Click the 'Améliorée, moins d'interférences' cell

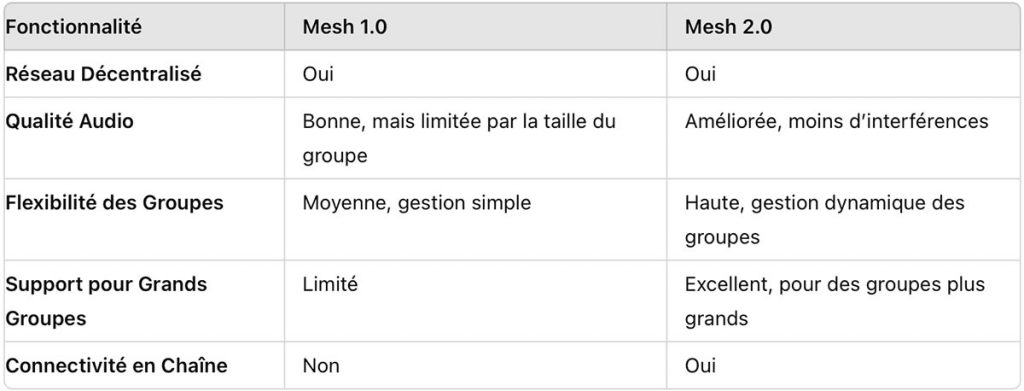click(x=837, y=121)
